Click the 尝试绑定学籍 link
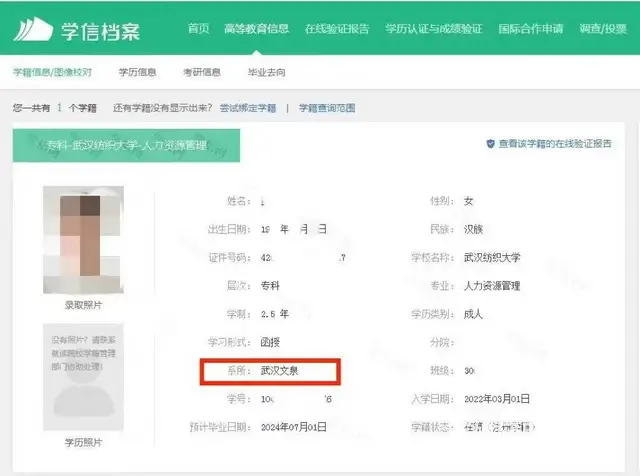 [248, 108]
